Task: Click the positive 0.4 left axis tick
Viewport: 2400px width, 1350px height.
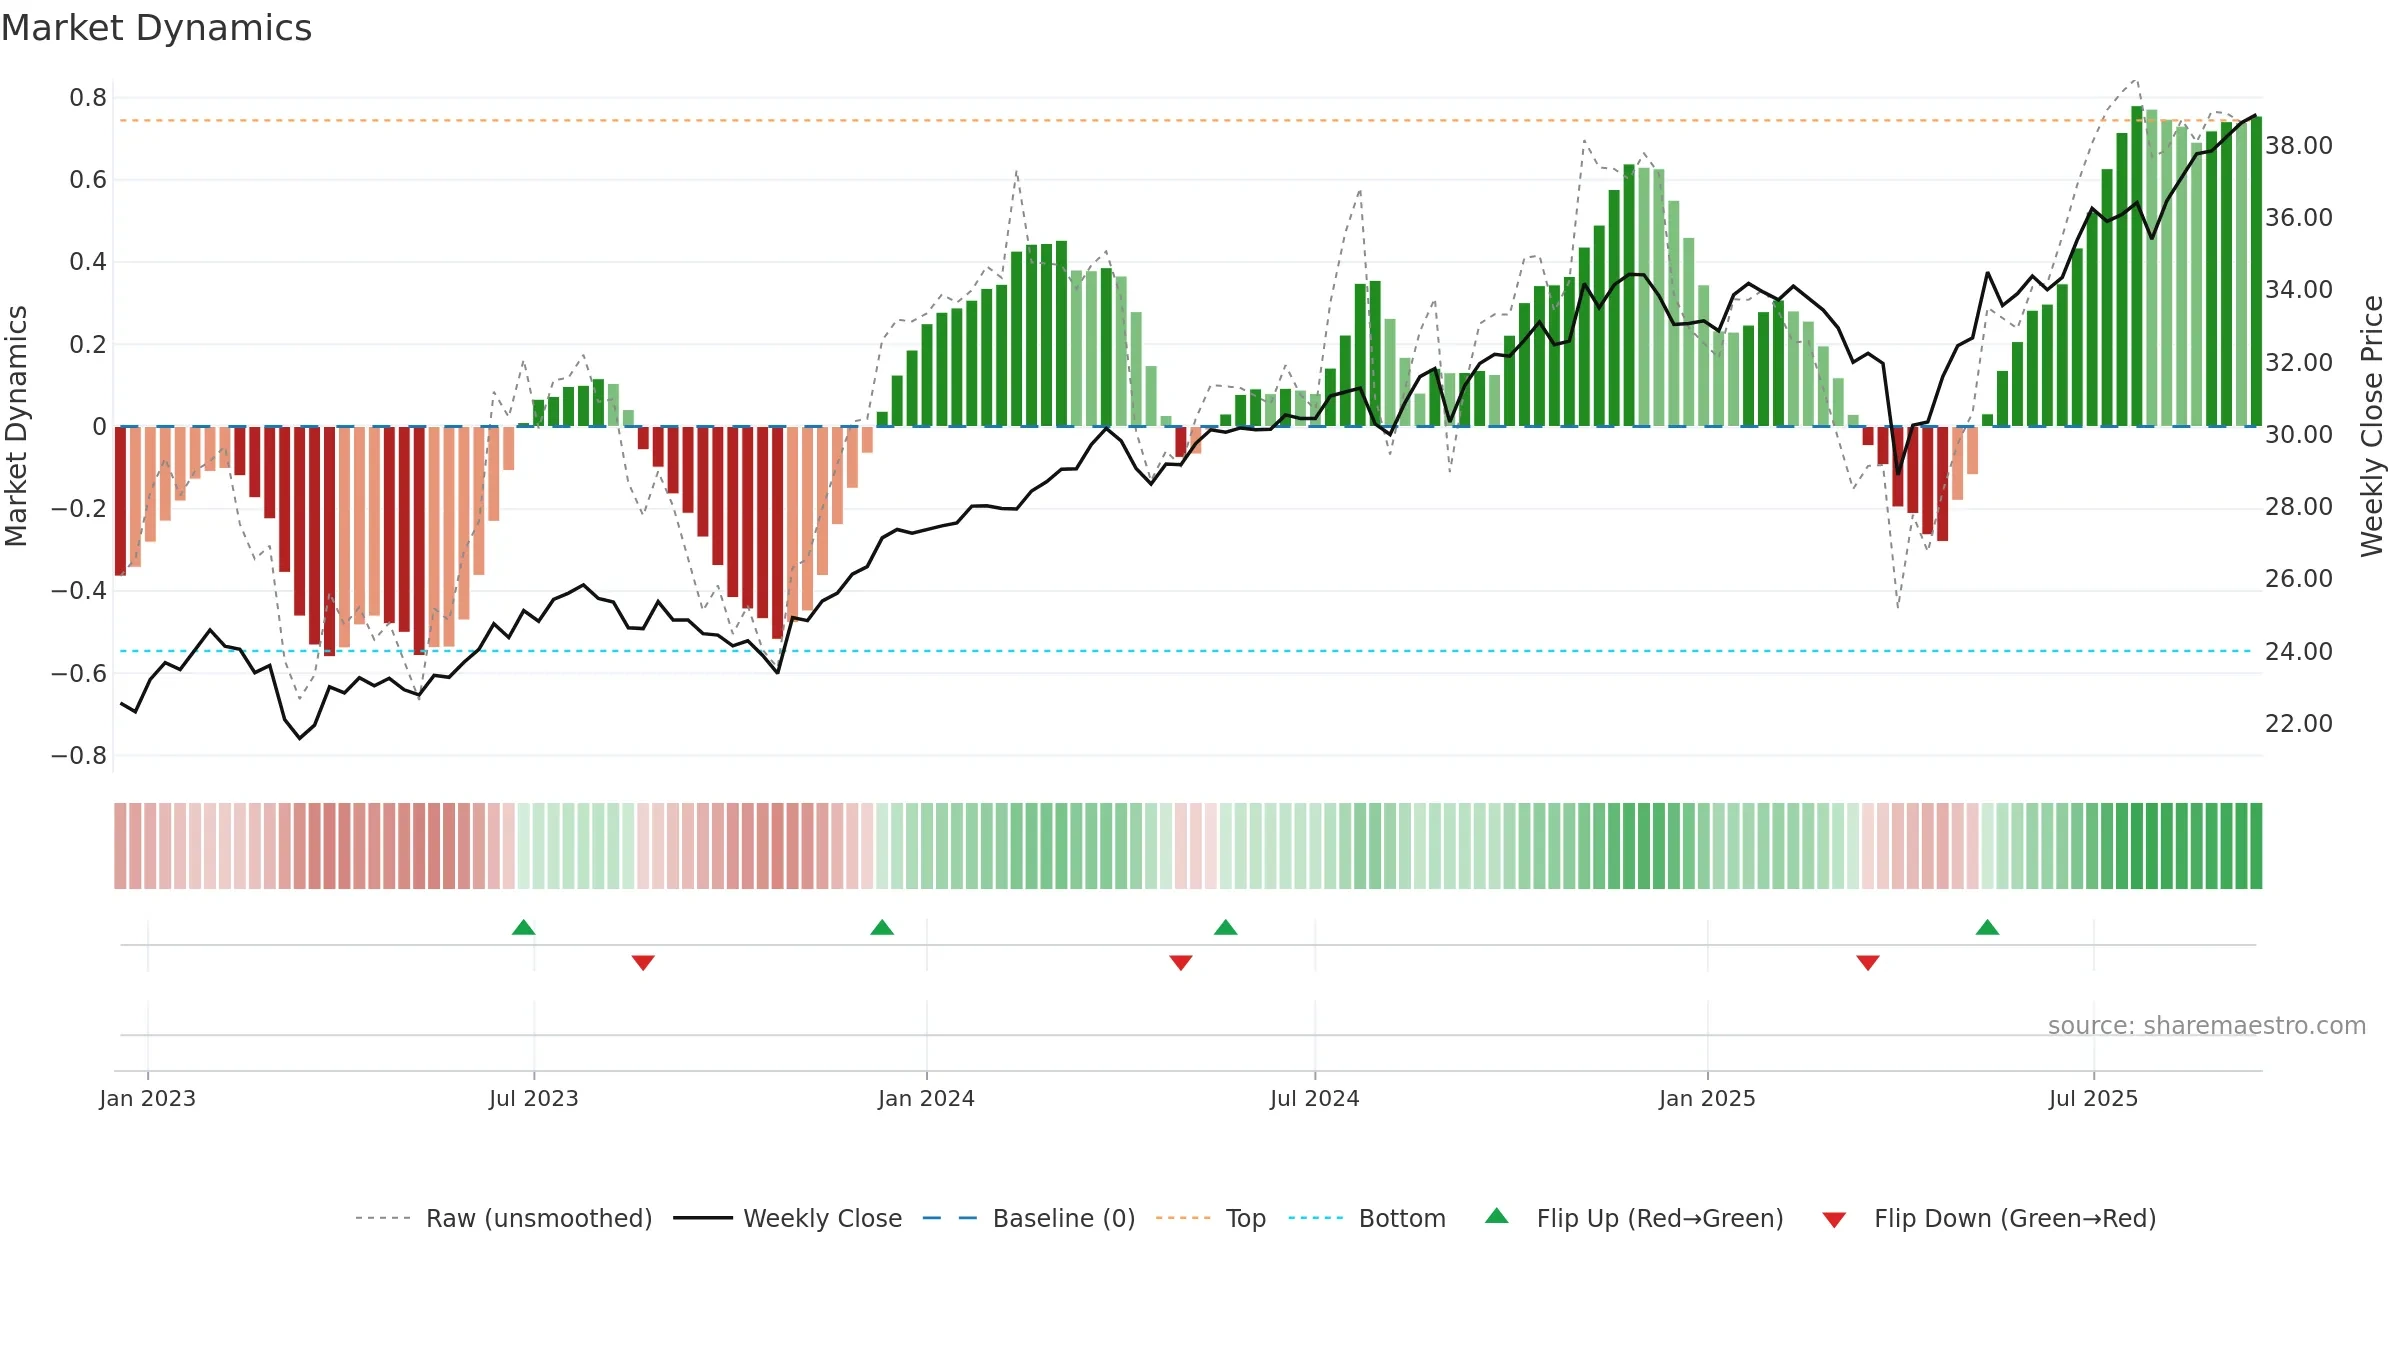Action: click(88, 262)
